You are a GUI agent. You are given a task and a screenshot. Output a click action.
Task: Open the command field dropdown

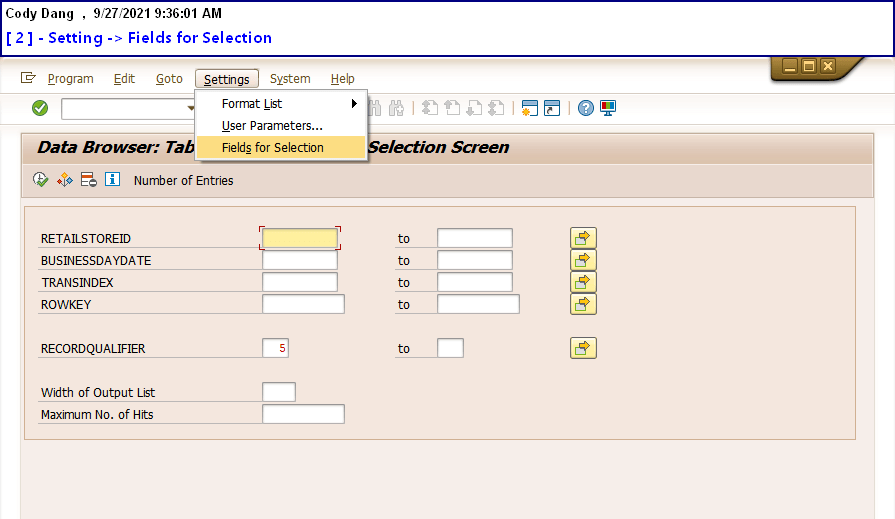point(190,108)
